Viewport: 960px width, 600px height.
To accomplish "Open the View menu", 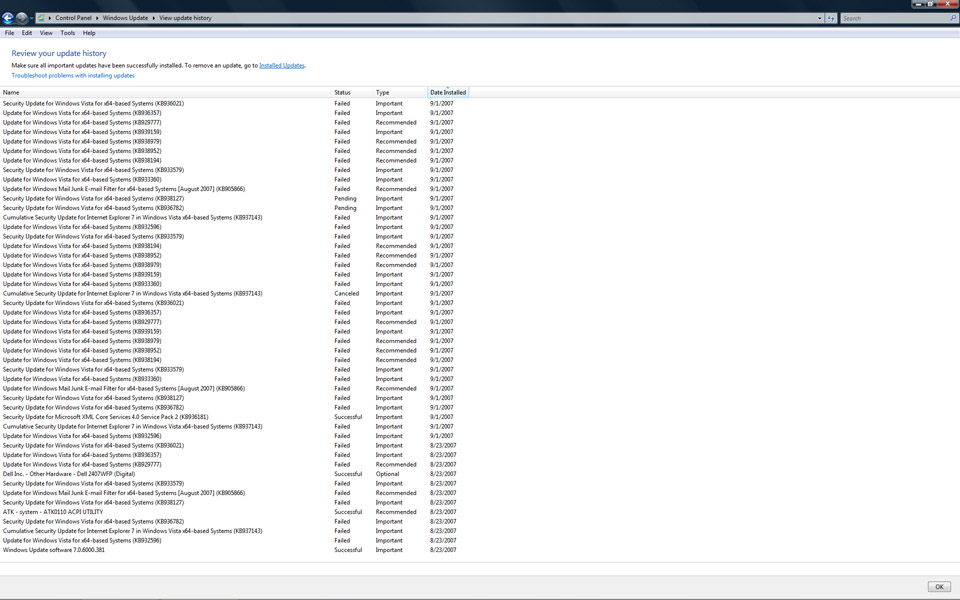I will pyautogui.click(x=46, y=33).
